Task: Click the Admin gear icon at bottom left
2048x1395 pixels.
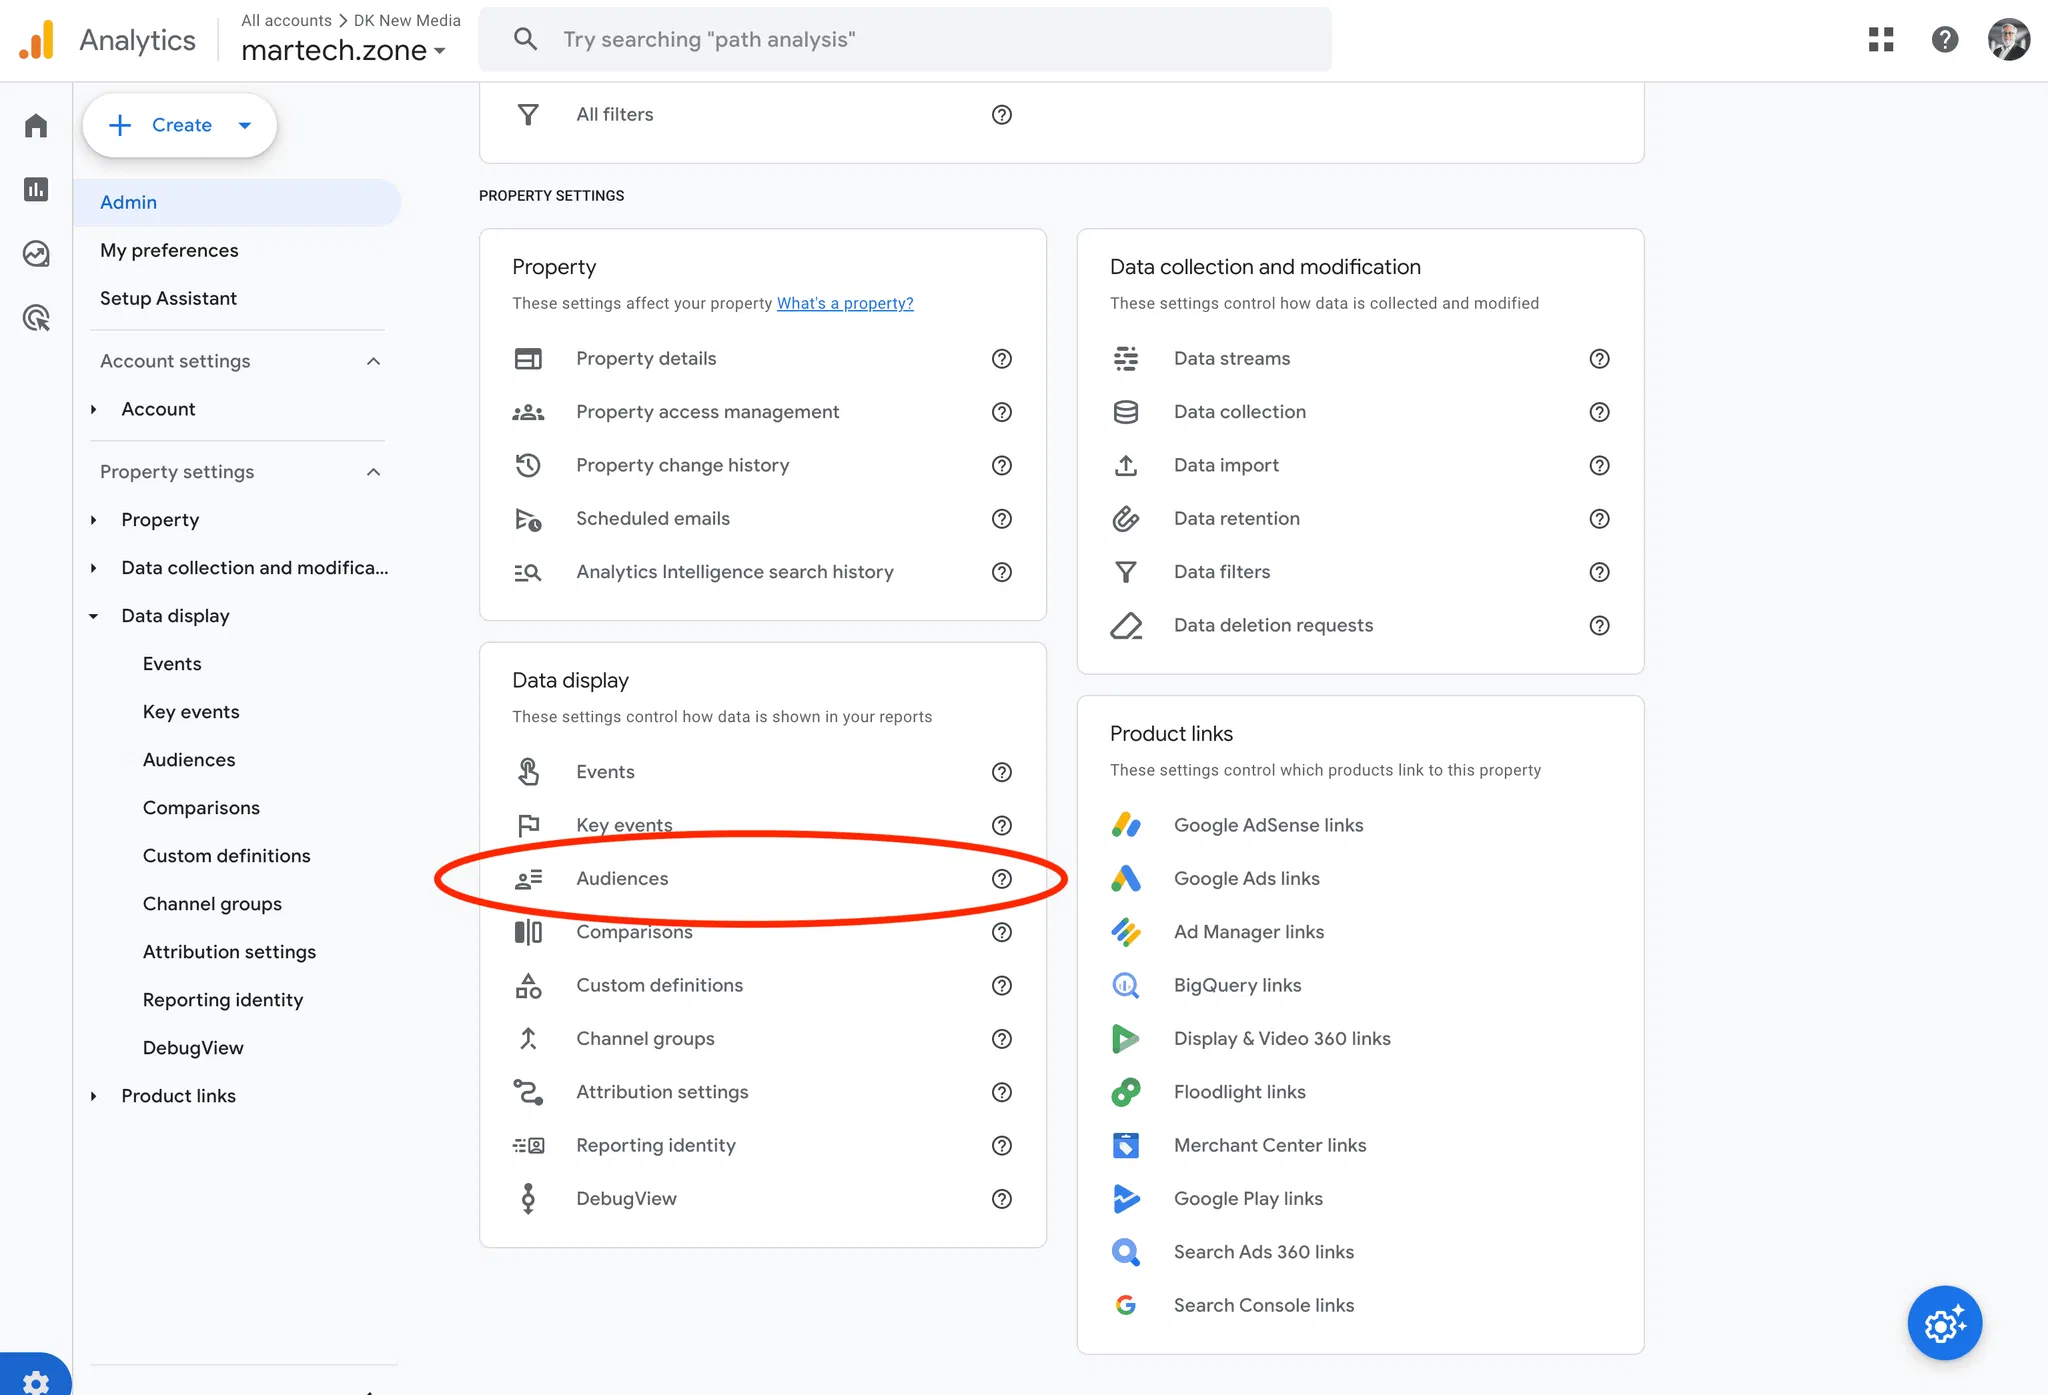Action: click(36, 1381)
